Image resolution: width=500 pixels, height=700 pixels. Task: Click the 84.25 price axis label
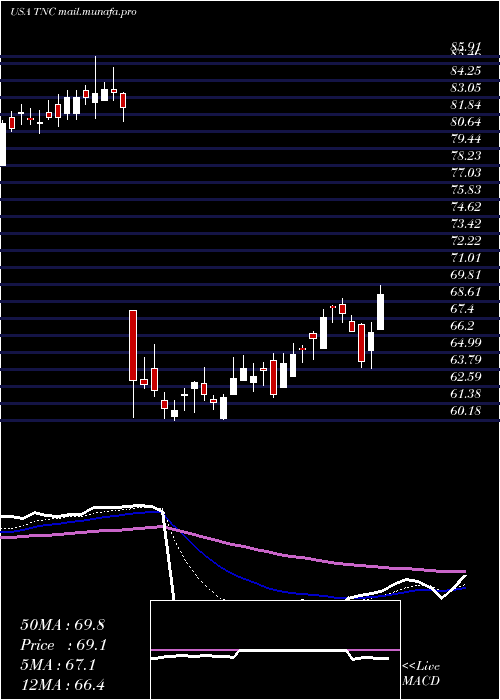coord(466,71)
